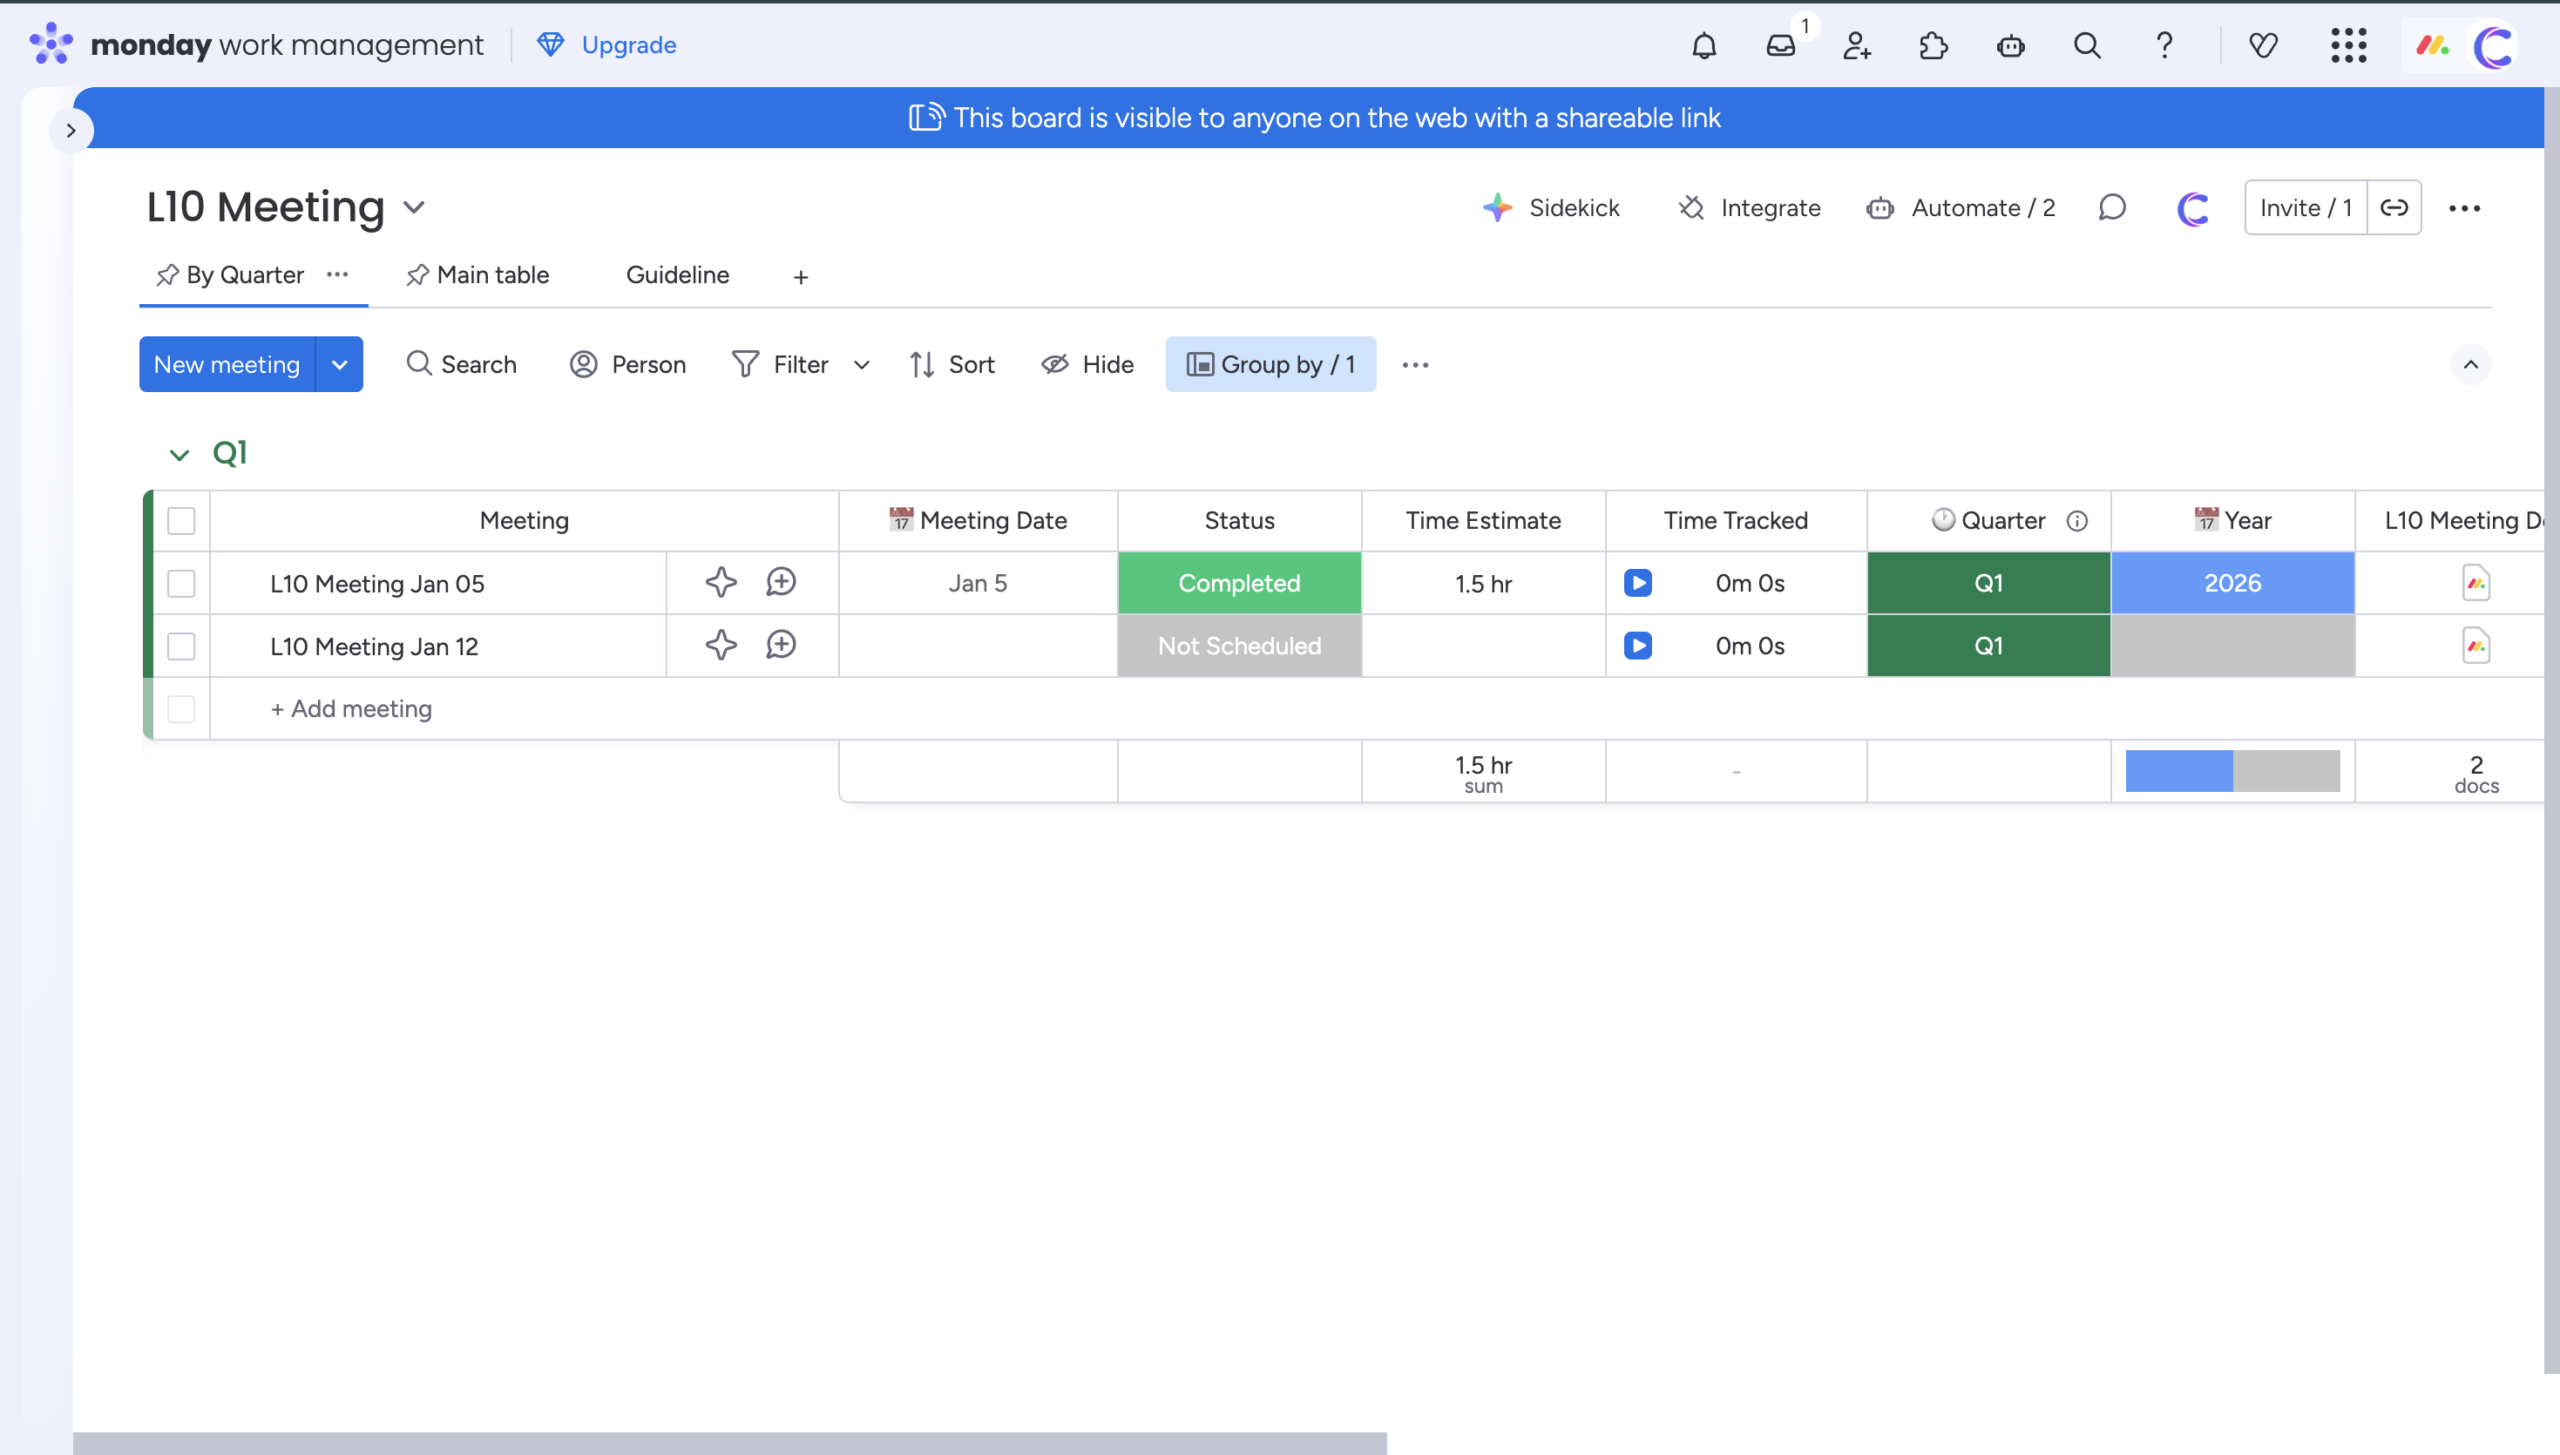This screenshot has height=1455, width=2560.
Task: Select the L10 Meeting Jan 05 checkbox
Action: [181, 584]
